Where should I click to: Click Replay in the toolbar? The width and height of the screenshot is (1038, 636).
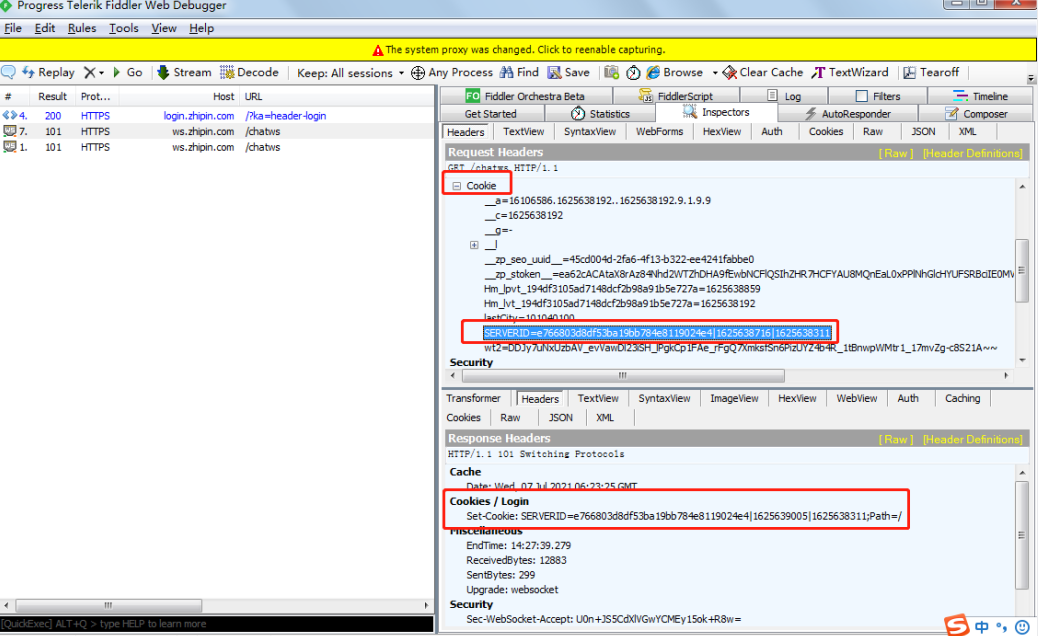[48, 72]
